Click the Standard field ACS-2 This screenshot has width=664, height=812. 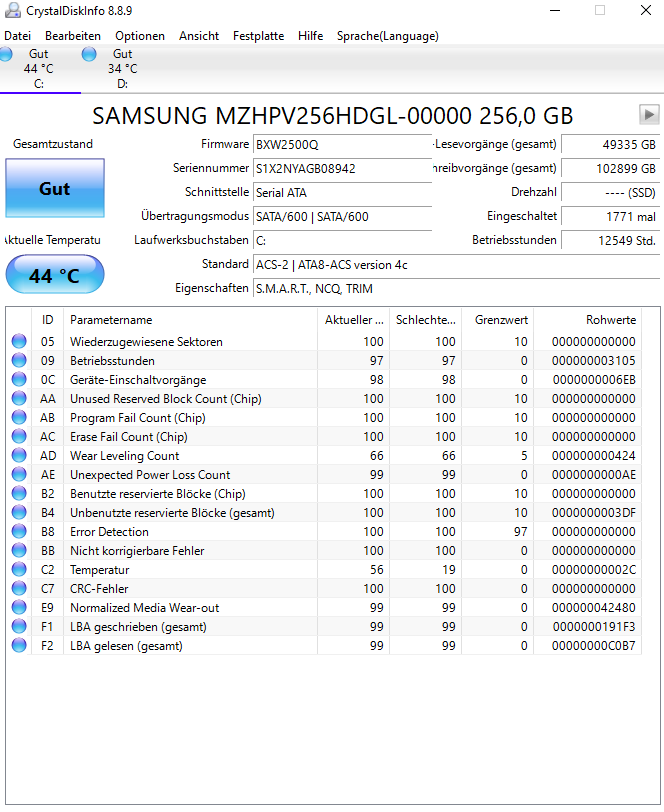456,265
